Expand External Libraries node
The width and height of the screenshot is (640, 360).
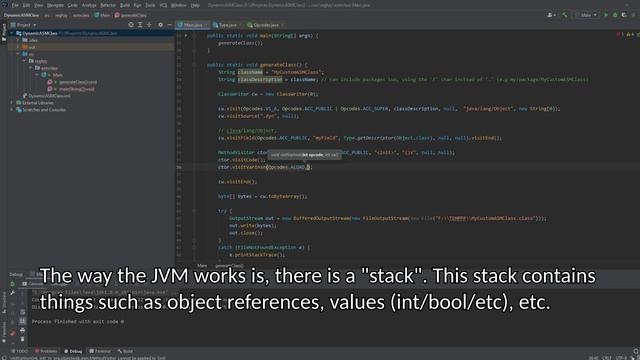[x=12, y=103]
